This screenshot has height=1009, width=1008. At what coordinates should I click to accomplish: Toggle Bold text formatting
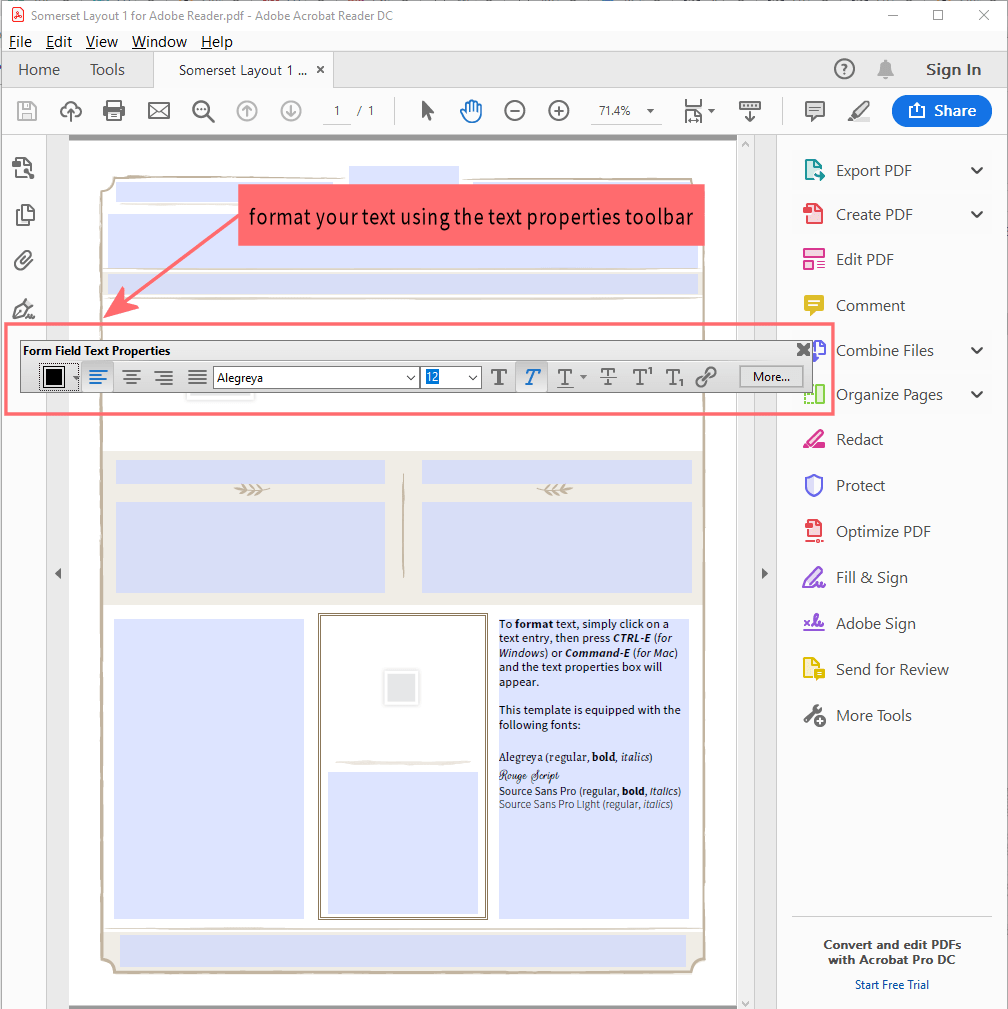click(499, 377)
